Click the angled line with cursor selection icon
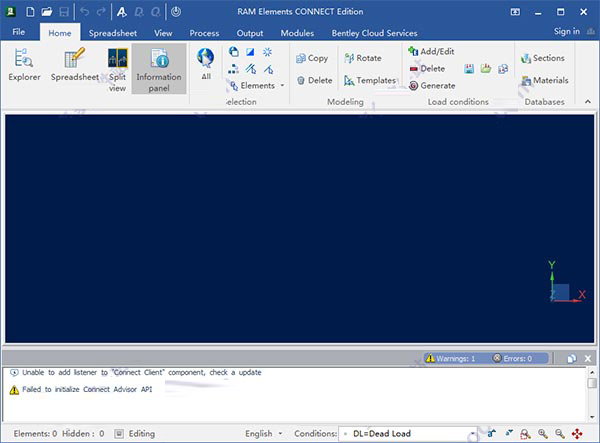 pos(268,69)
